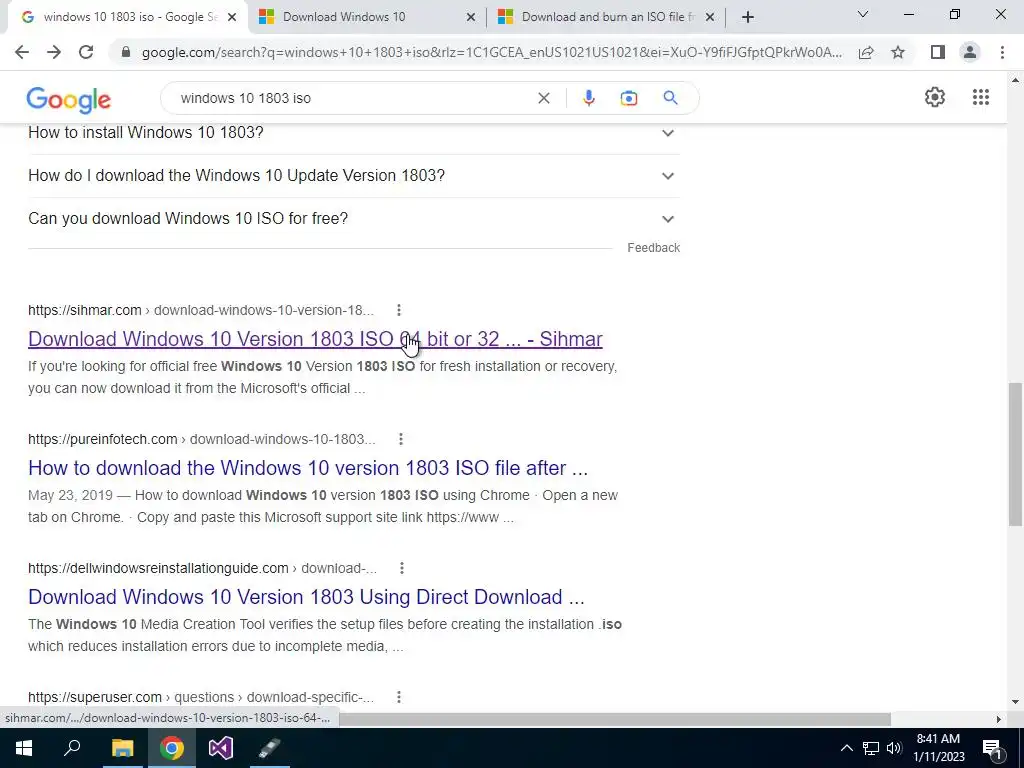Screen dimensions: 1024x768
Task: Open a new browser tab
Action: tap(748, 17)
